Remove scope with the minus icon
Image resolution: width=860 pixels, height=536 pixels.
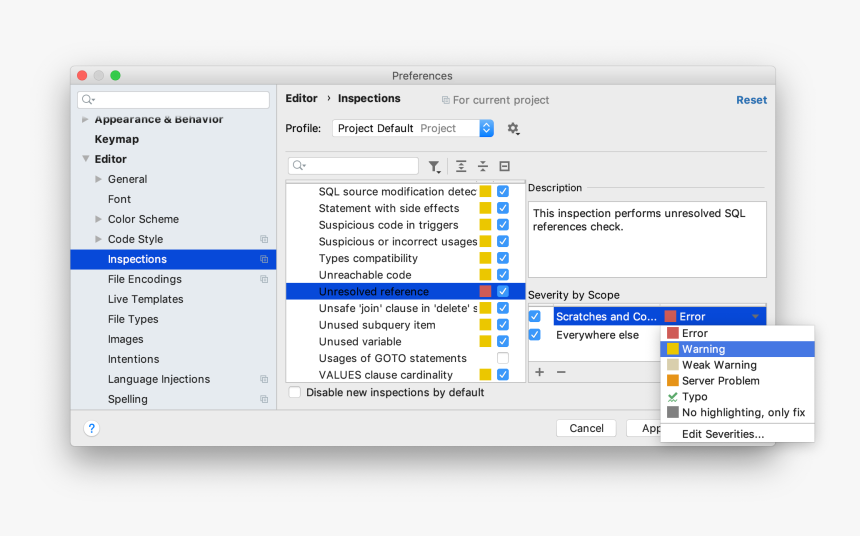(561, 372)
